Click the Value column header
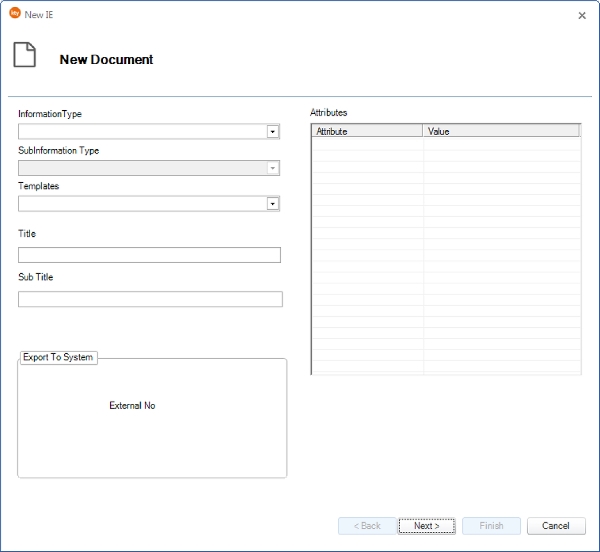600x552 pixels. coord(500,131)
